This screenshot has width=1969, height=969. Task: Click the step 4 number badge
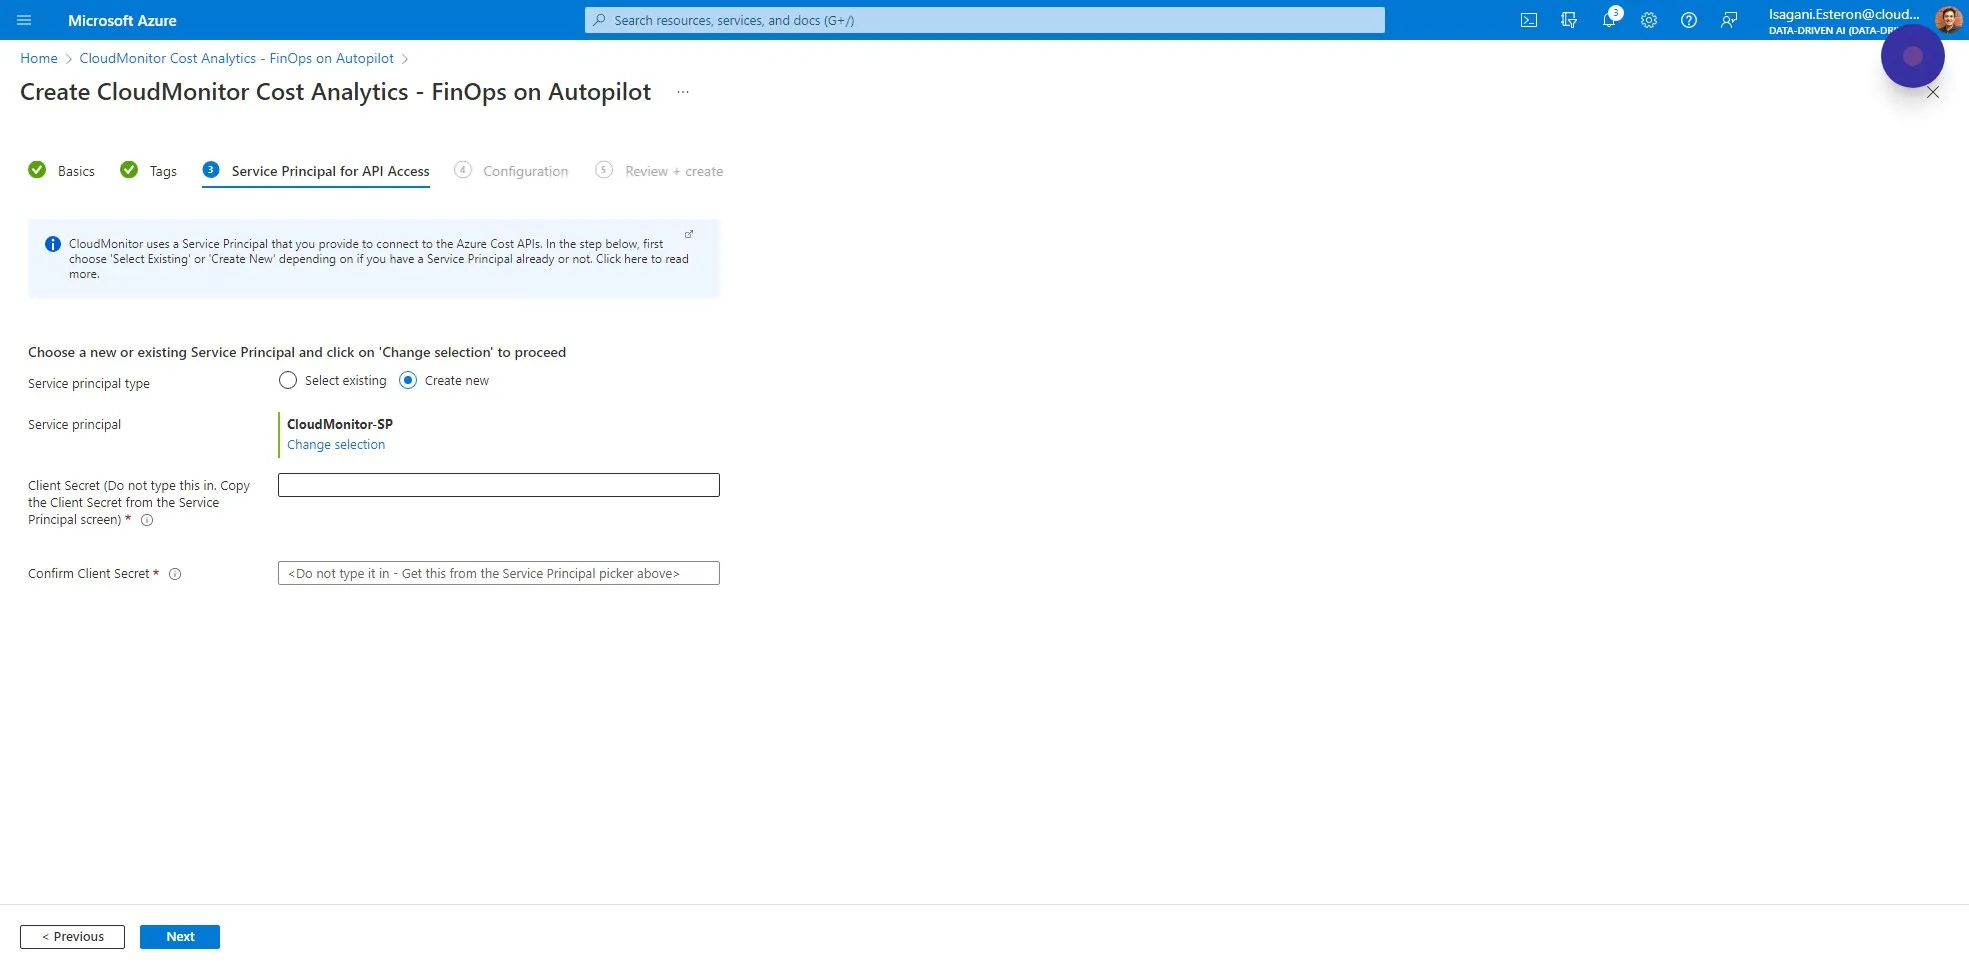pos(463,170)
